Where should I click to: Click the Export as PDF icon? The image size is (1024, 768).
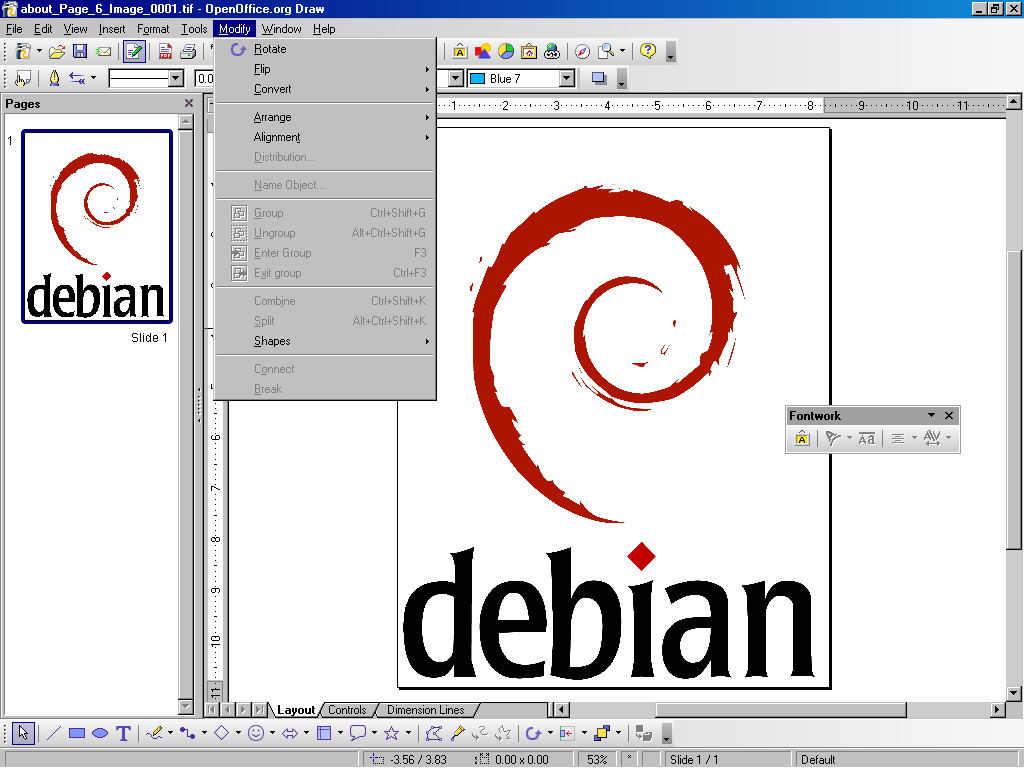pos(166,51)
